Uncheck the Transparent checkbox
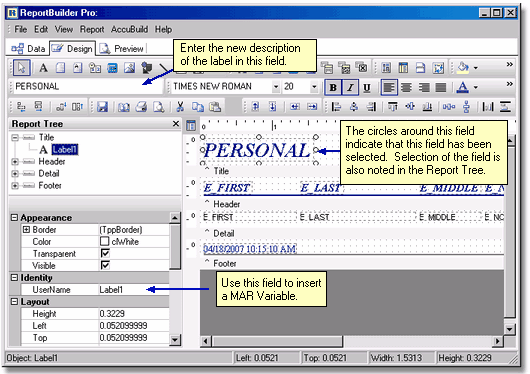The image size is (530, 374). click(105, 253)
